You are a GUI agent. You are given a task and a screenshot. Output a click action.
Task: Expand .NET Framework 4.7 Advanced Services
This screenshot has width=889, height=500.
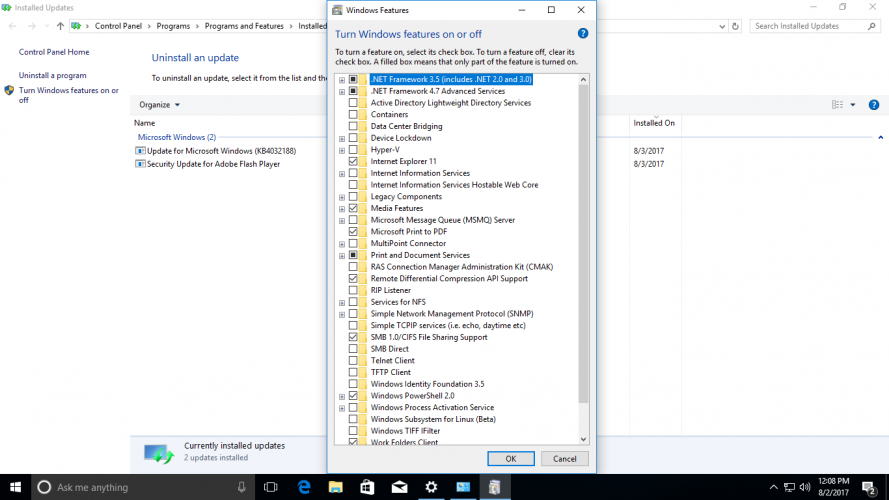coord(342,91)
